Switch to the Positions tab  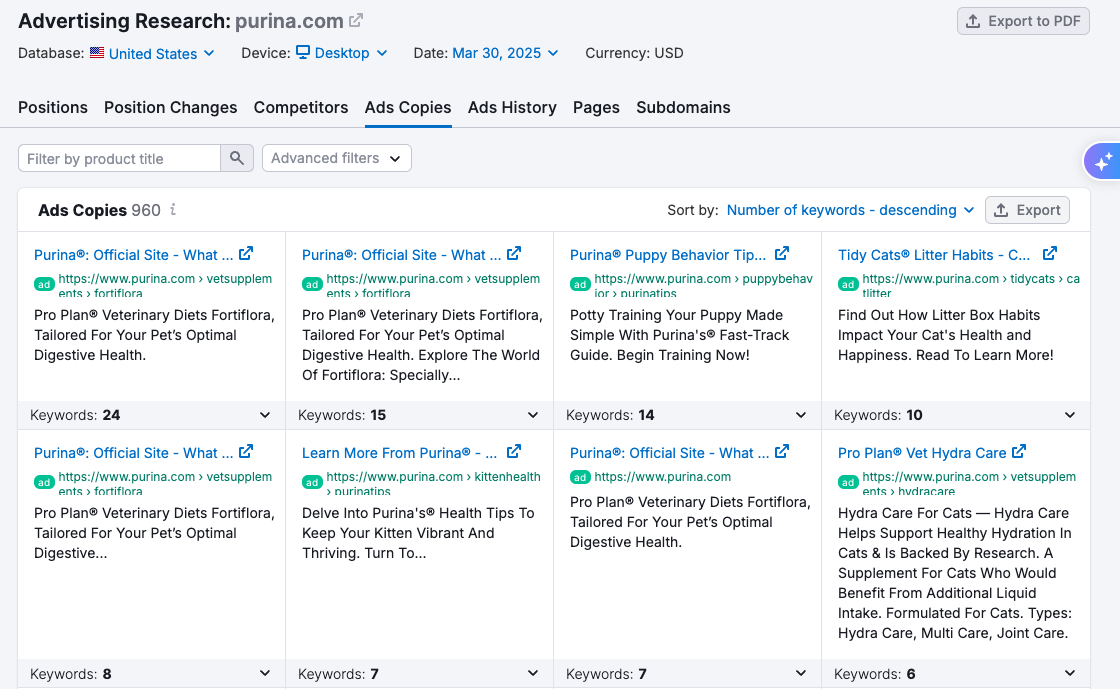[x=52, y=107]
